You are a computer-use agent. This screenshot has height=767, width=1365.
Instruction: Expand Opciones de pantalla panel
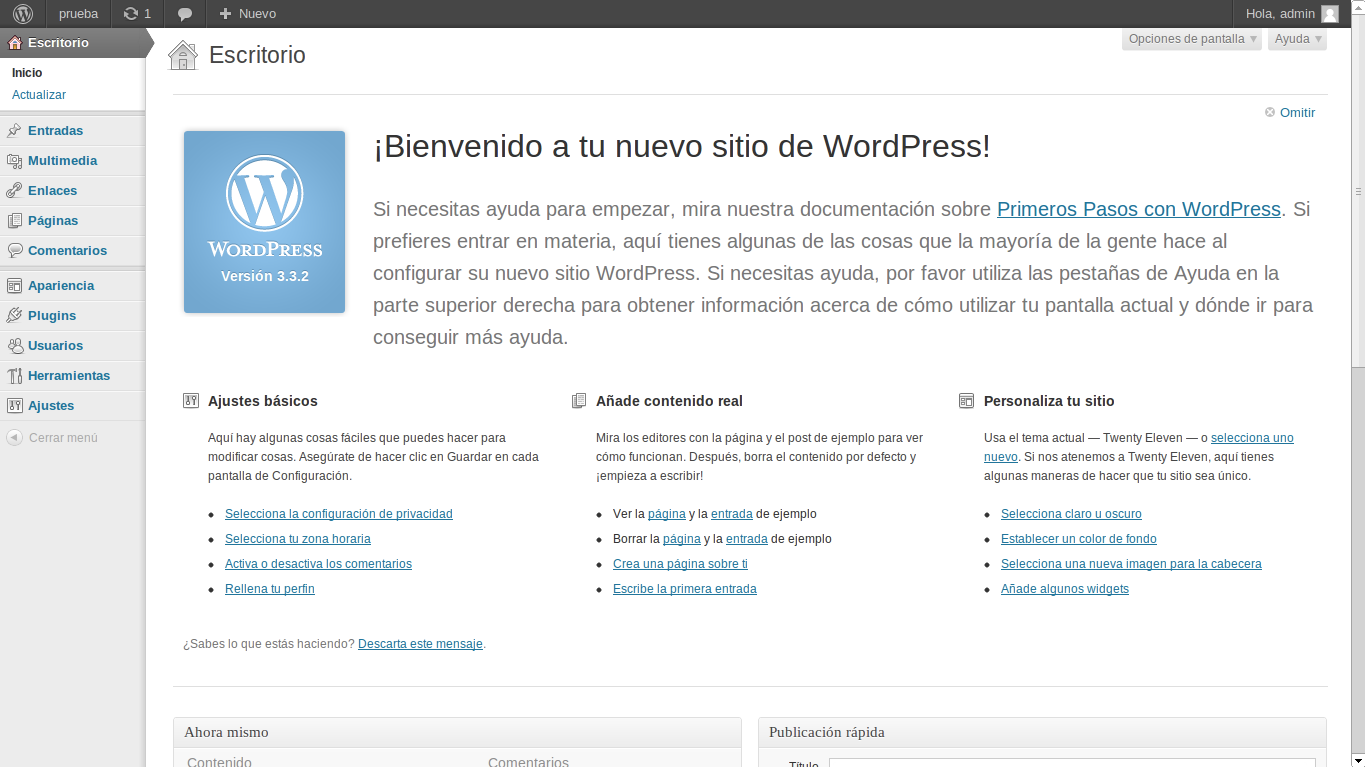point(1192,39)
